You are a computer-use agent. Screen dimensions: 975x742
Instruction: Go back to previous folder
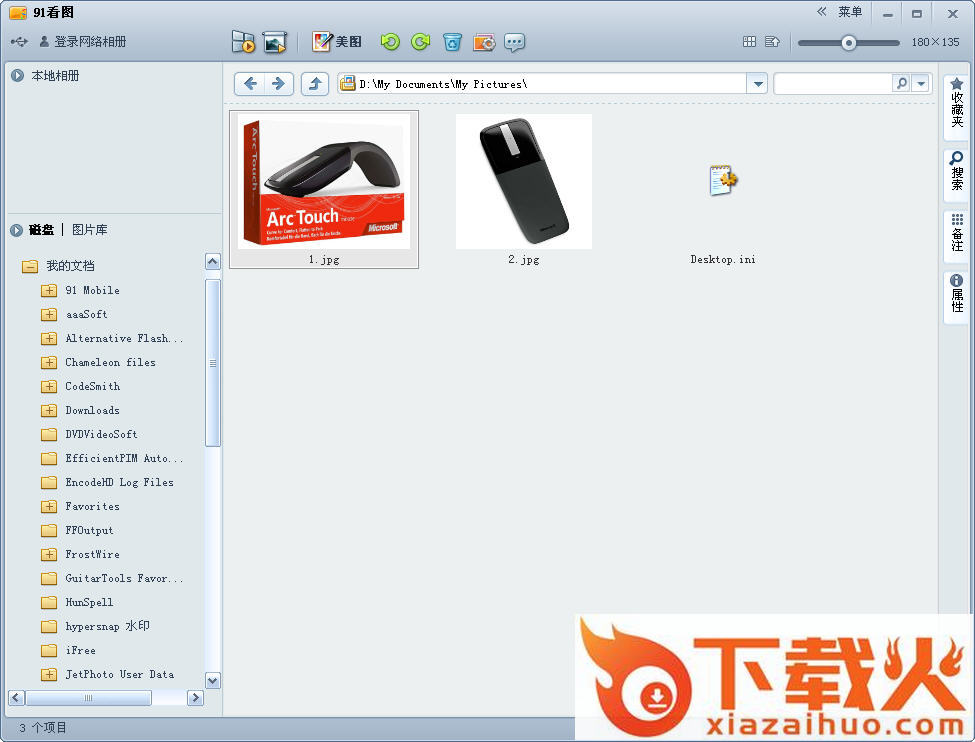250,83
